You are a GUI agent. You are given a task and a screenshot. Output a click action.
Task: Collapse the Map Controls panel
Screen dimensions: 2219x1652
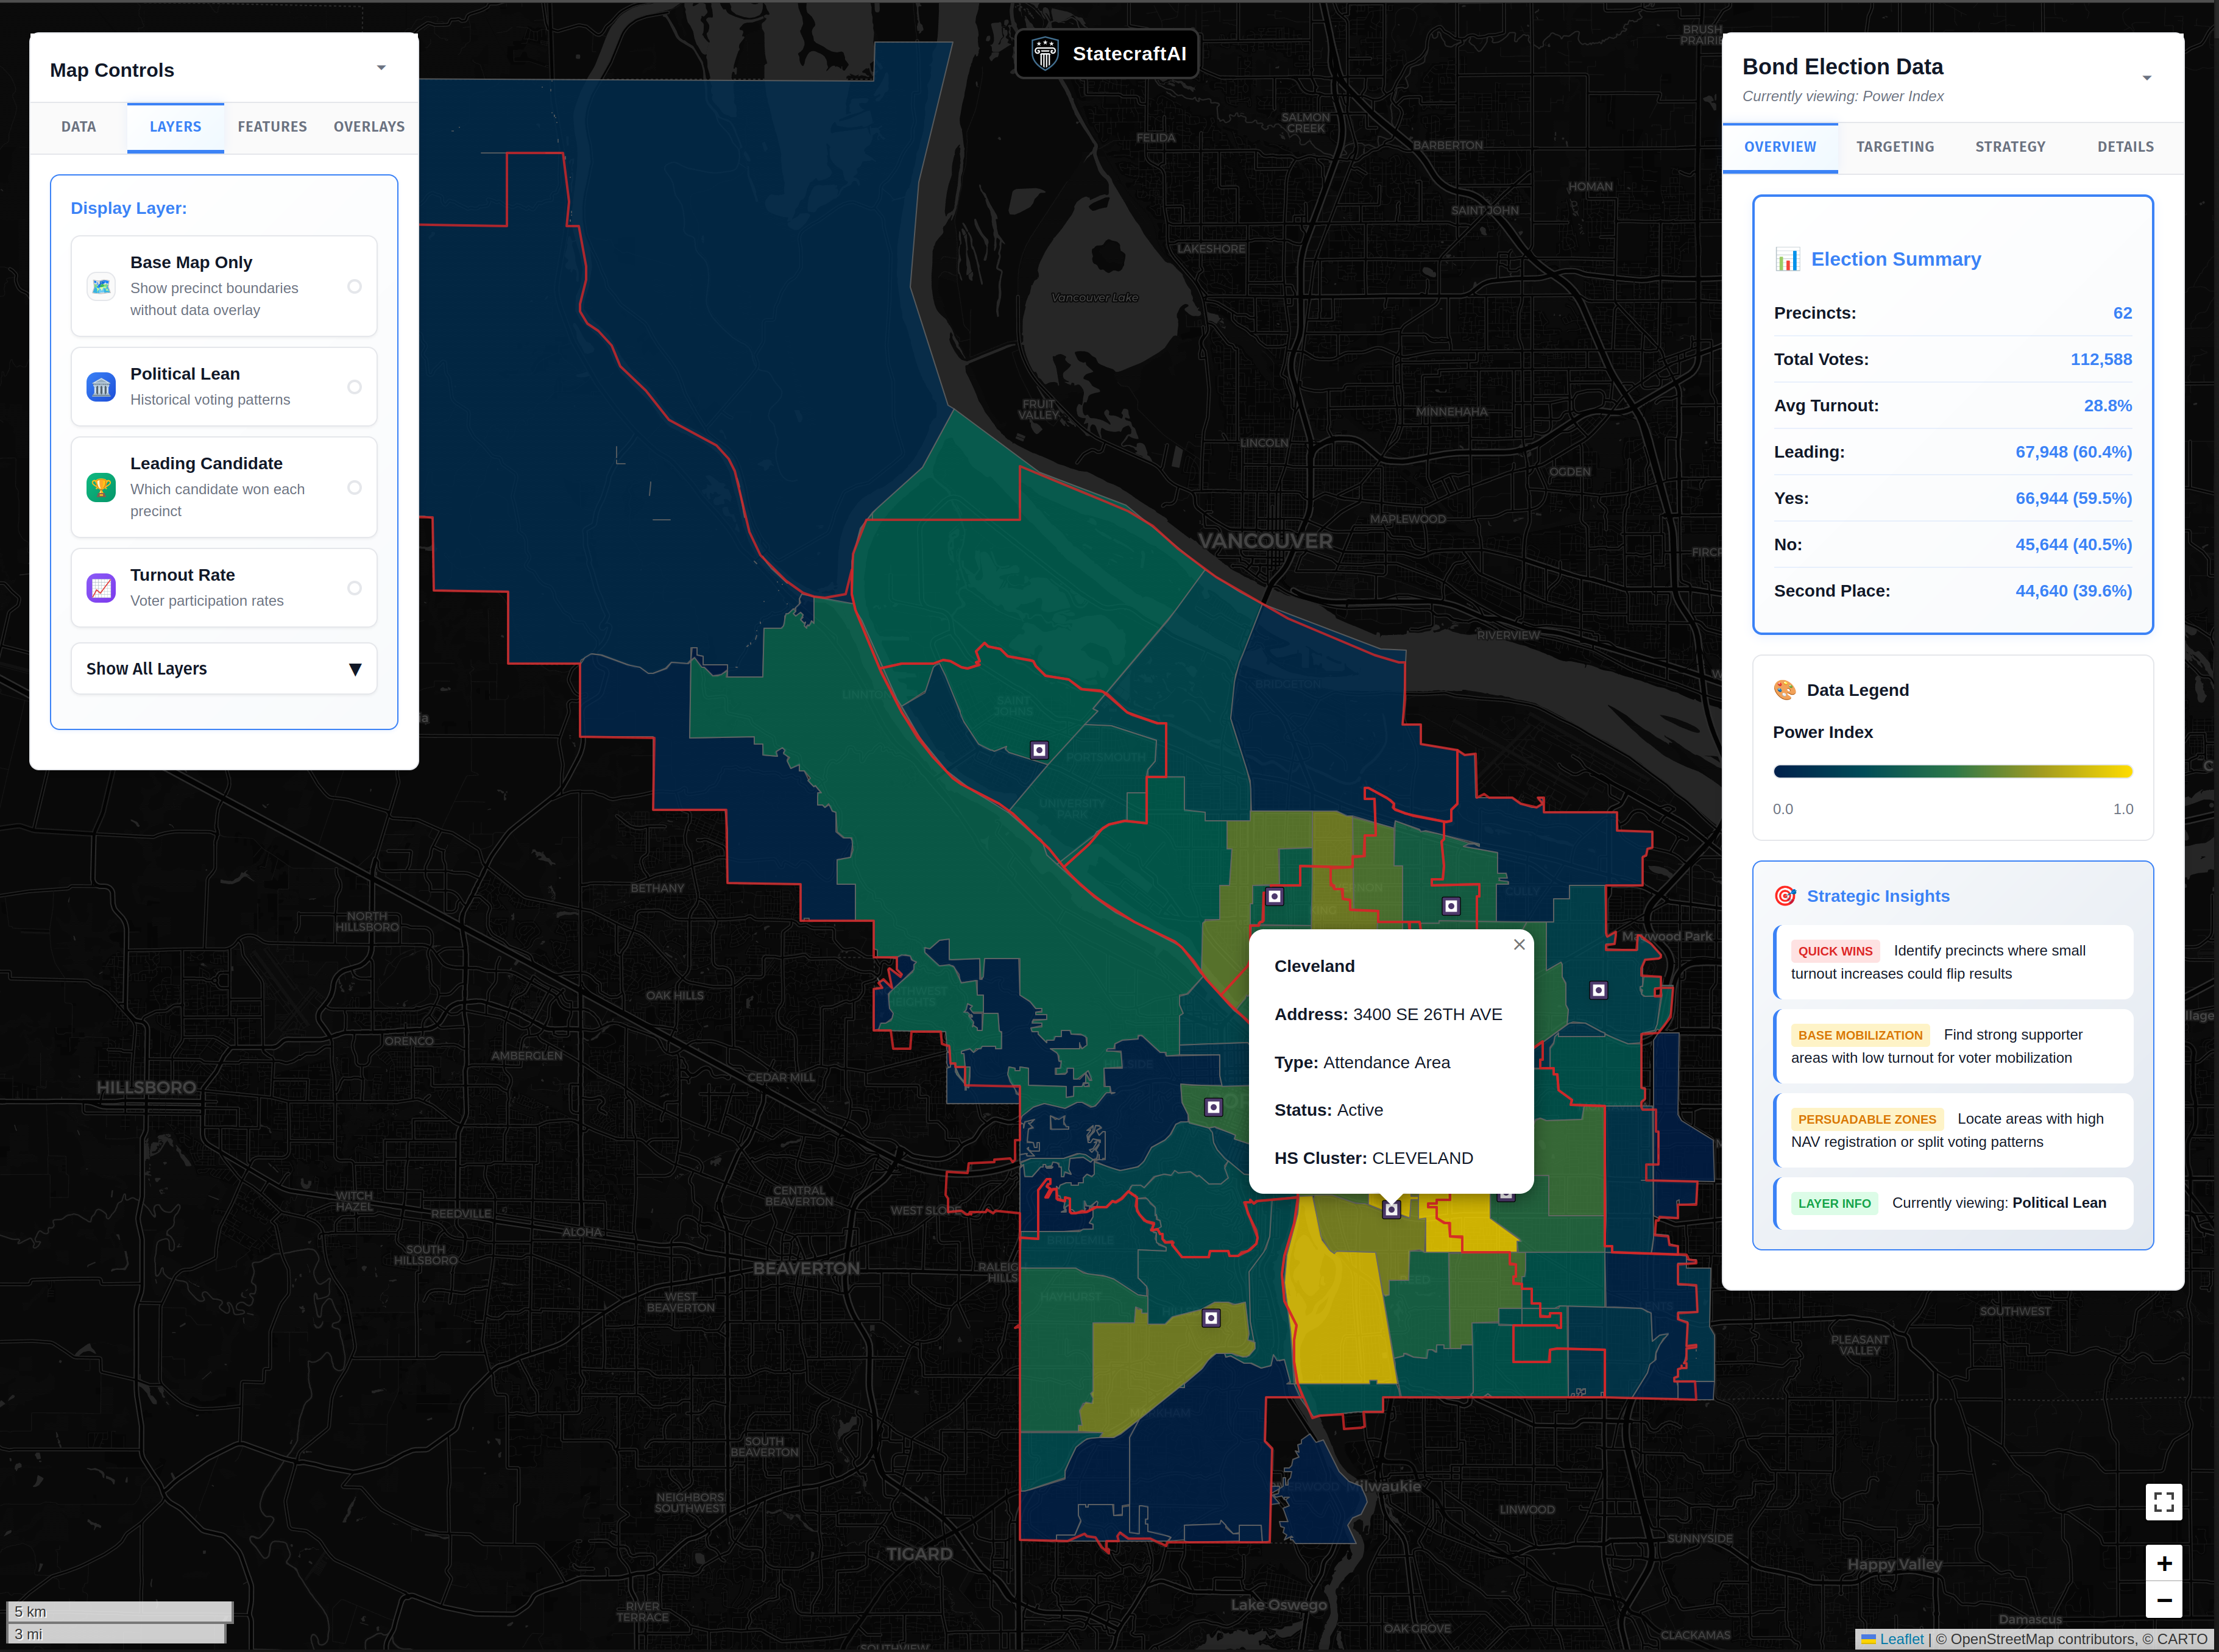point(381,67)
